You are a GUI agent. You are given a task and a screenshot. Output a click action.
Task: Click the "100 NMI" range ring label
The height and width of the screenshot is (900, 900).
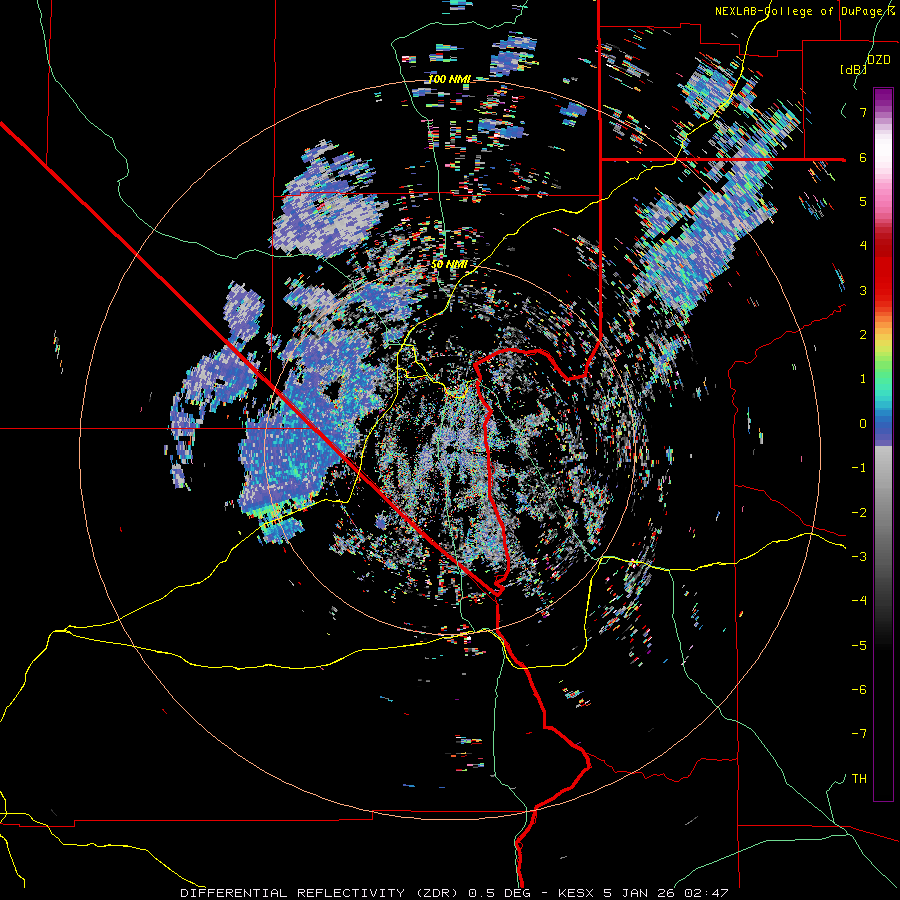coord(449,79)
